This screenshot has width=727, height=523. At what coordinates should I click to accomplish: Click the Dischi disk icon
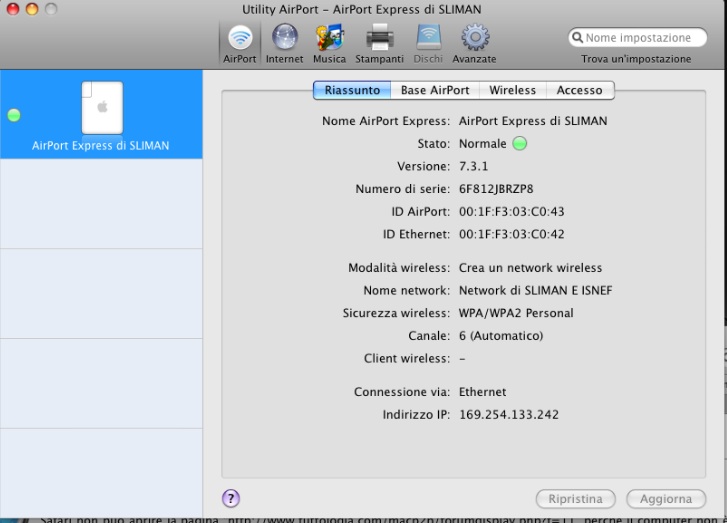pos(428,45)
